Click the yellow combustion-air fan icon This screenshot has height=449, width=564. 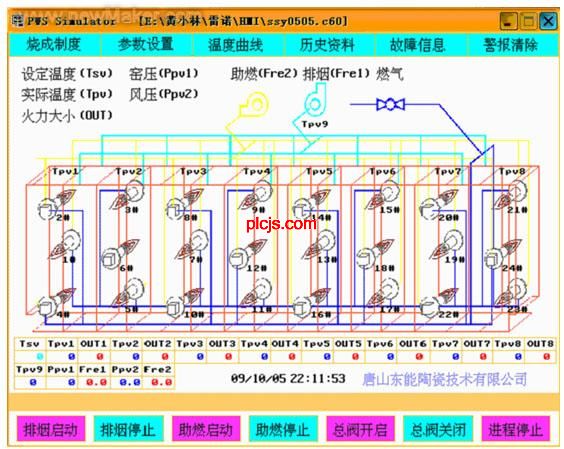[x=254, y=105]
